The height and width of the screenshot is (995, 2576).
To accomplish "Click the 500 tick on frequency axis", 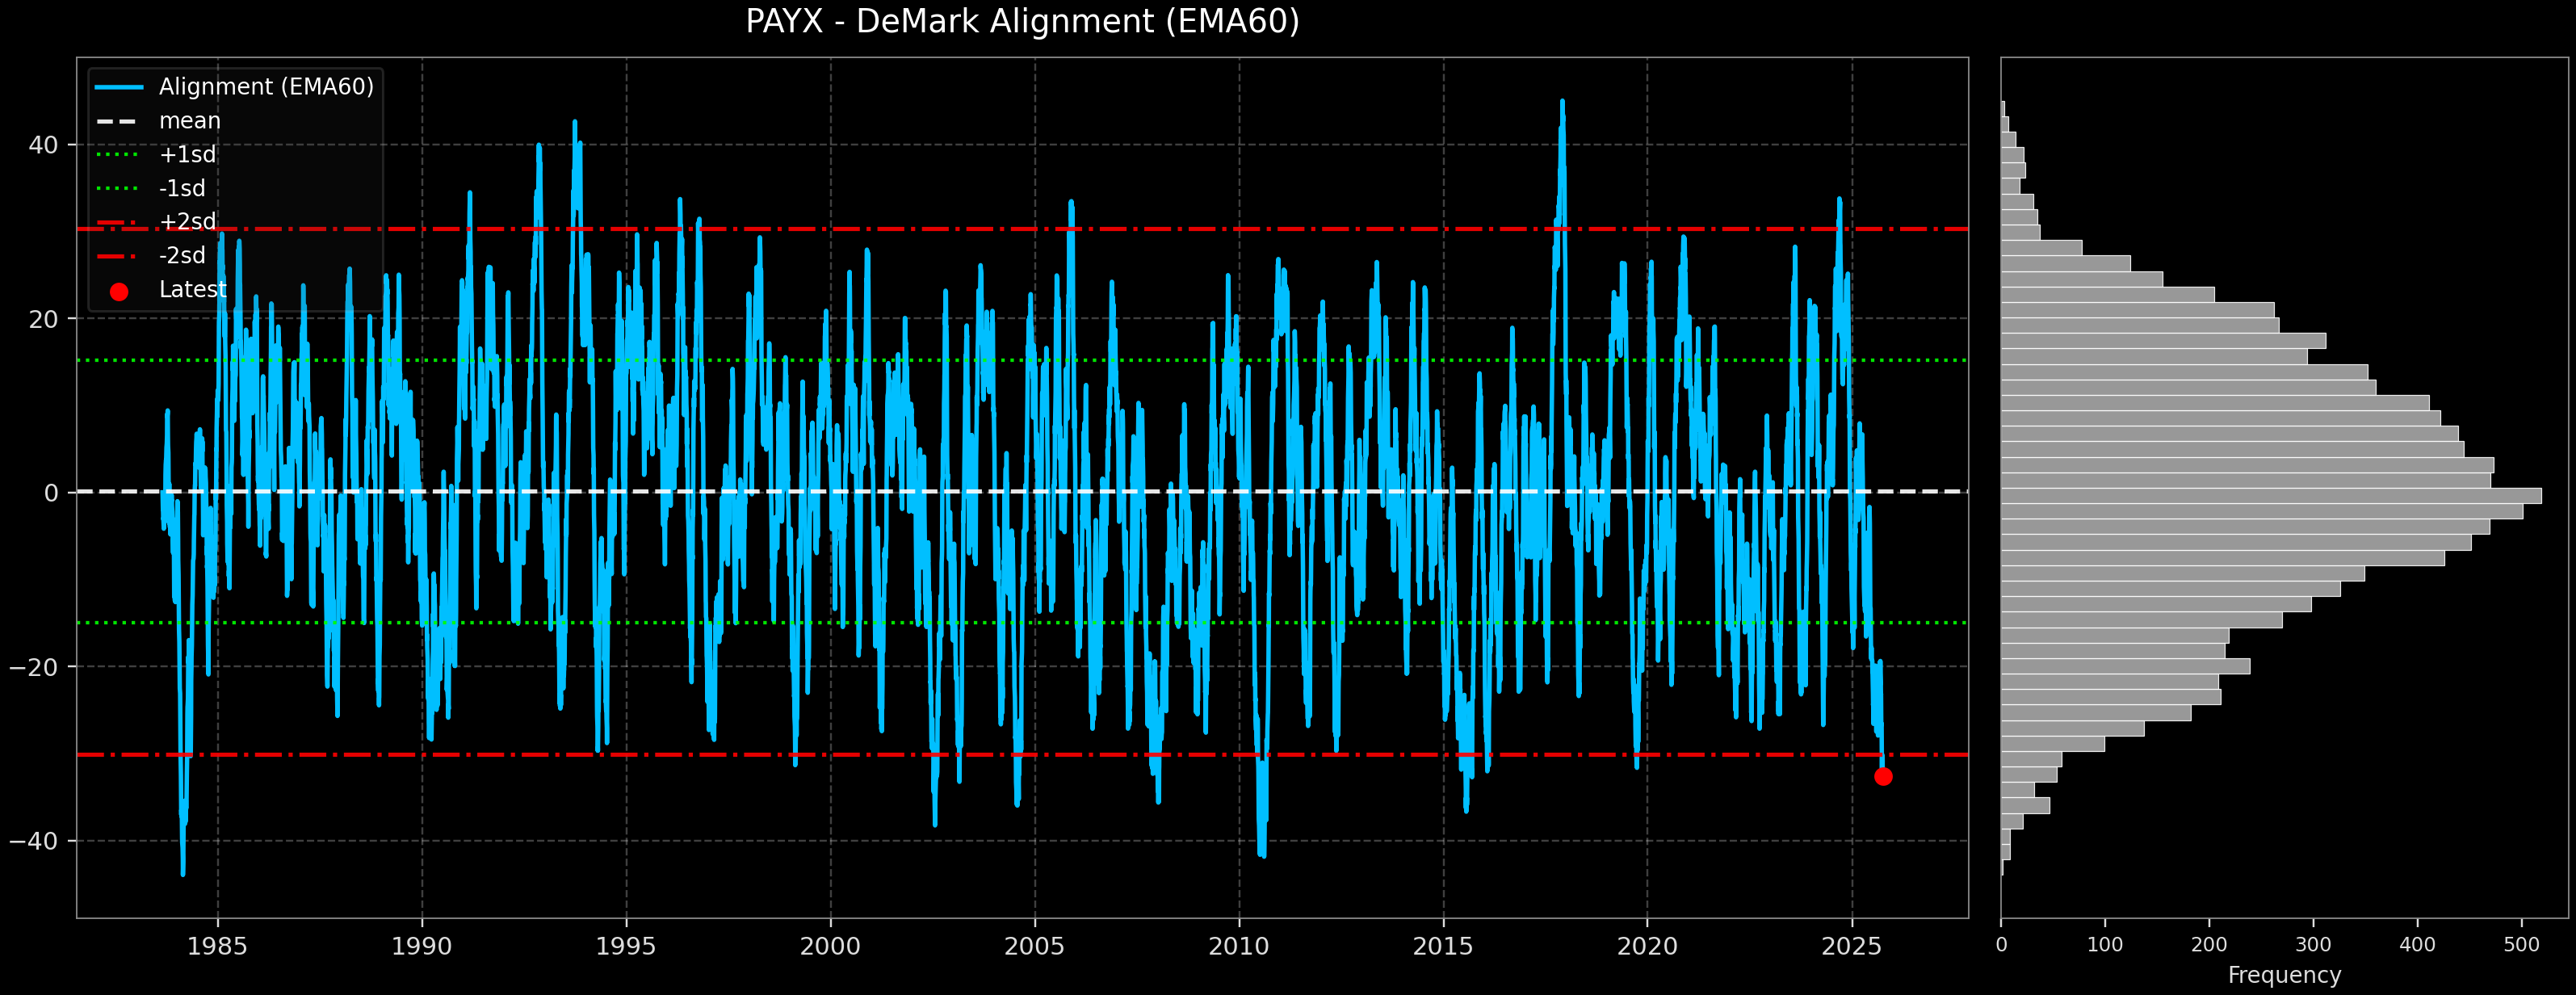I will [2520, 945].
